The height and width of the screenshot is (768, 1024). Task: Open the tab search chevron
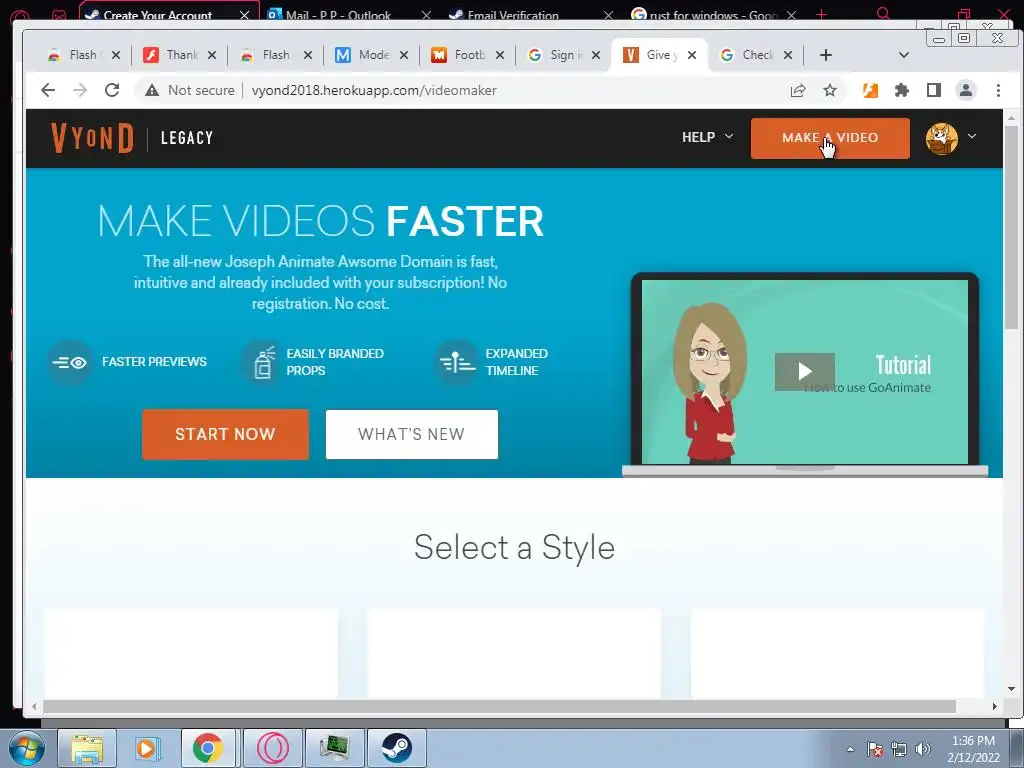[x=904, y=55]
